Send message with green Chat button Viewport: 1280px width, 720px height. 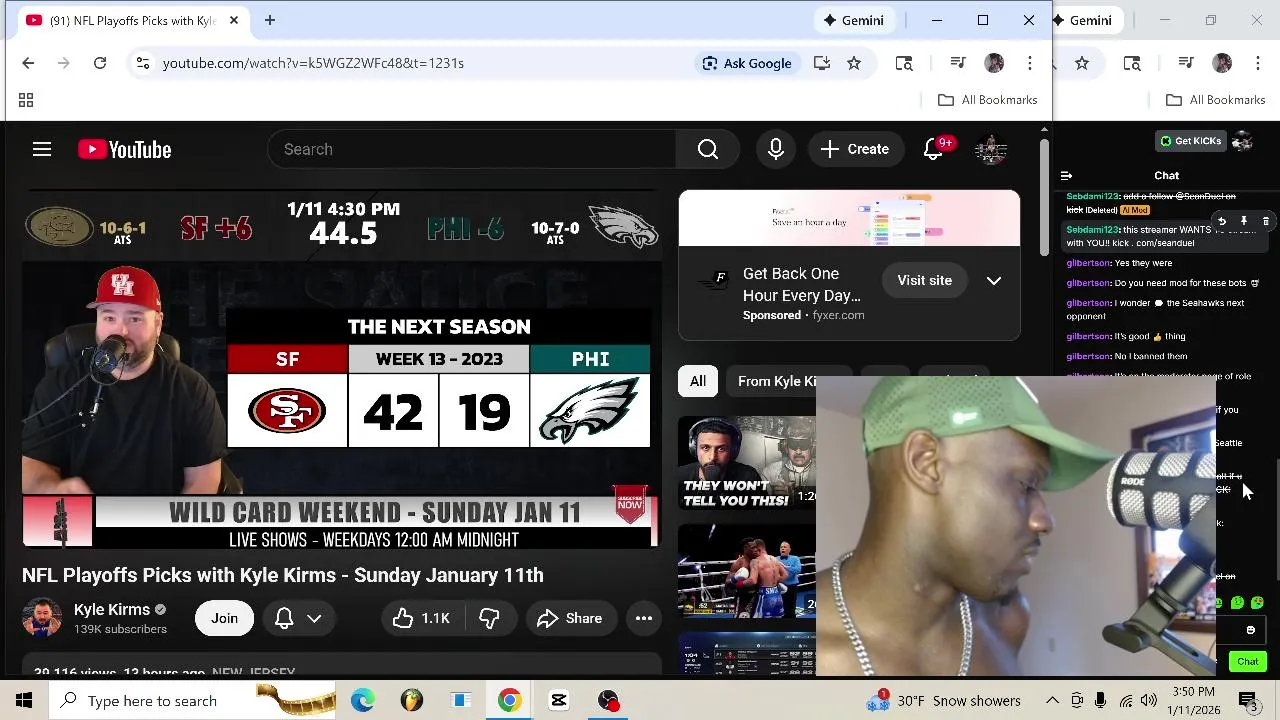pyautogui.click(x=1248, y=661)
